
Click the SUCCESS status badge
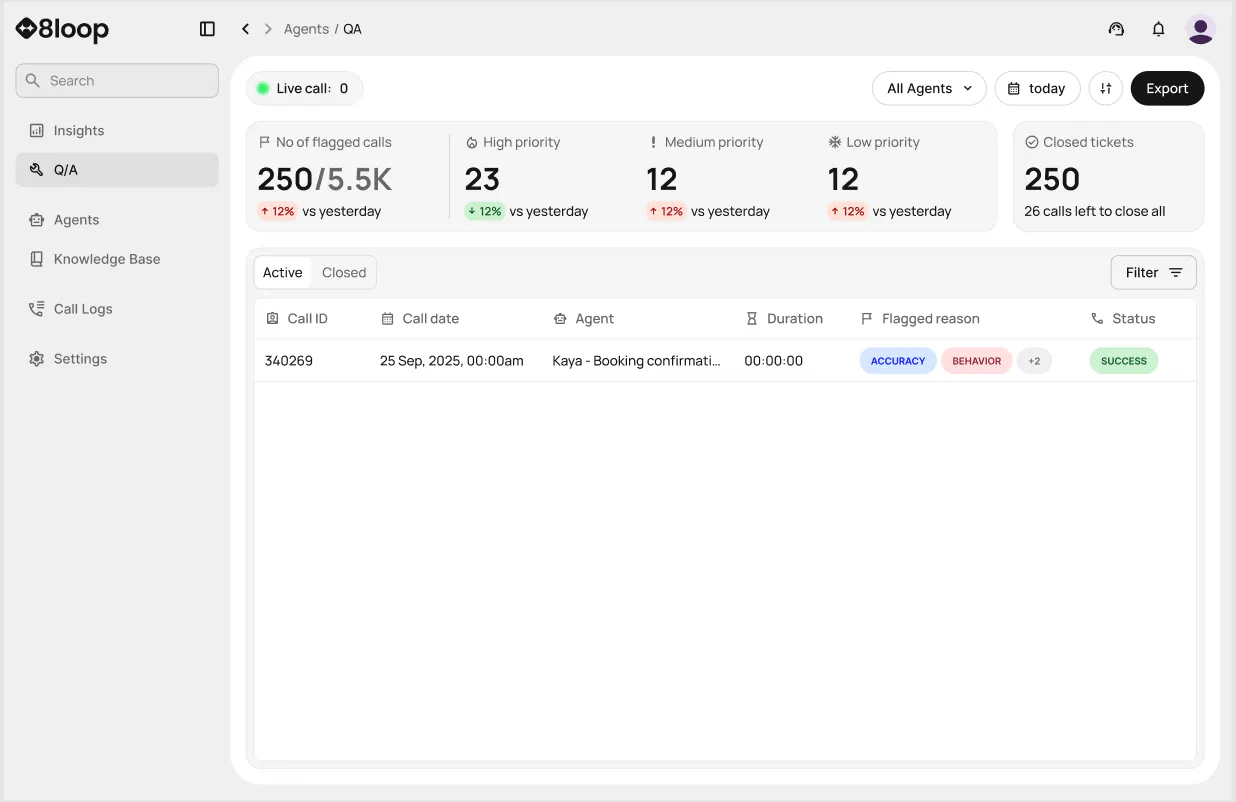pos(1124,361)
